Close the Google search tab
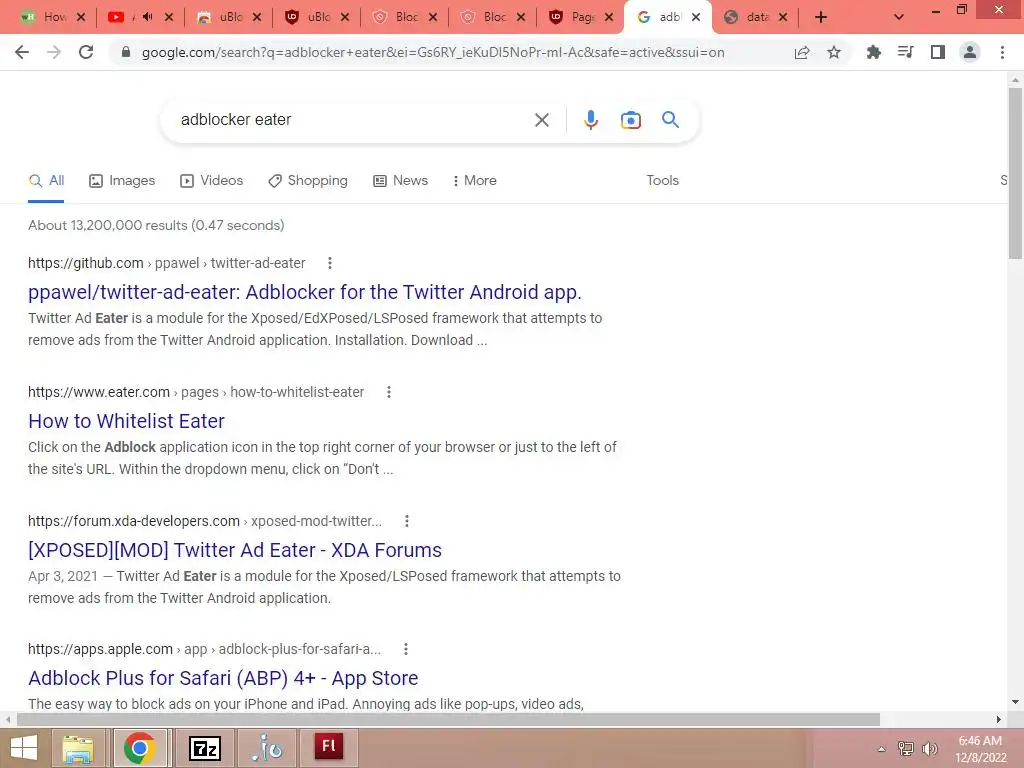The width and height of the screenshot is (1024, 768). (696, 17)
